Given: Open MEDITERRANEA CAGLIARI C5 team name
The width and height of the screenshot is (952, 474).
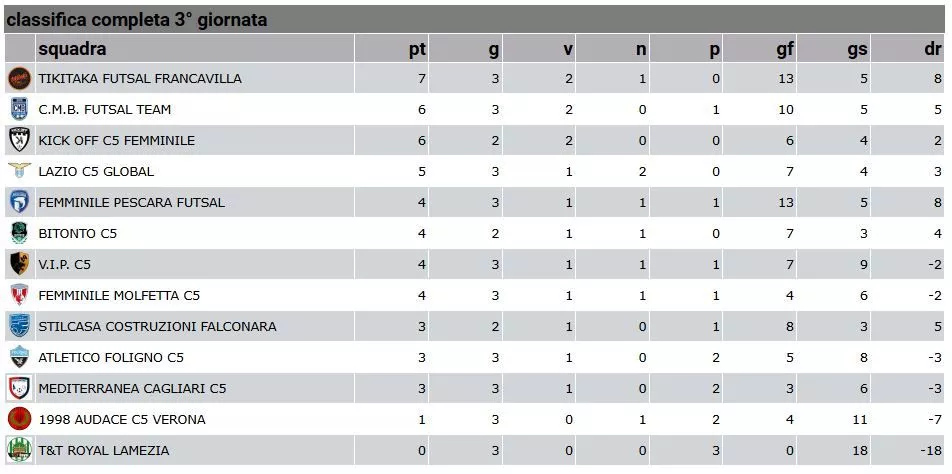Looking at the screenshot, I should (x=132, y=388).
